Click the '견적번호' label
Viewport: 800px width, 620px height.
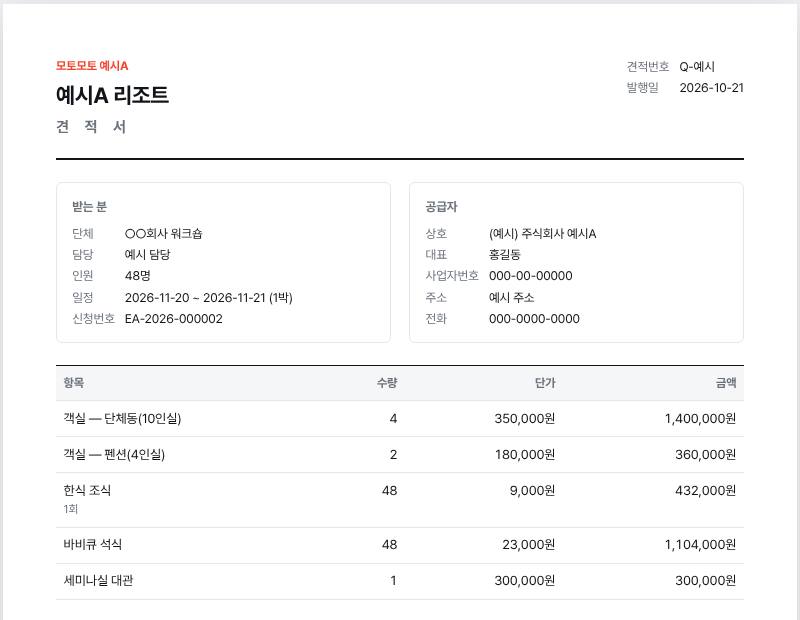click(647, 66)
